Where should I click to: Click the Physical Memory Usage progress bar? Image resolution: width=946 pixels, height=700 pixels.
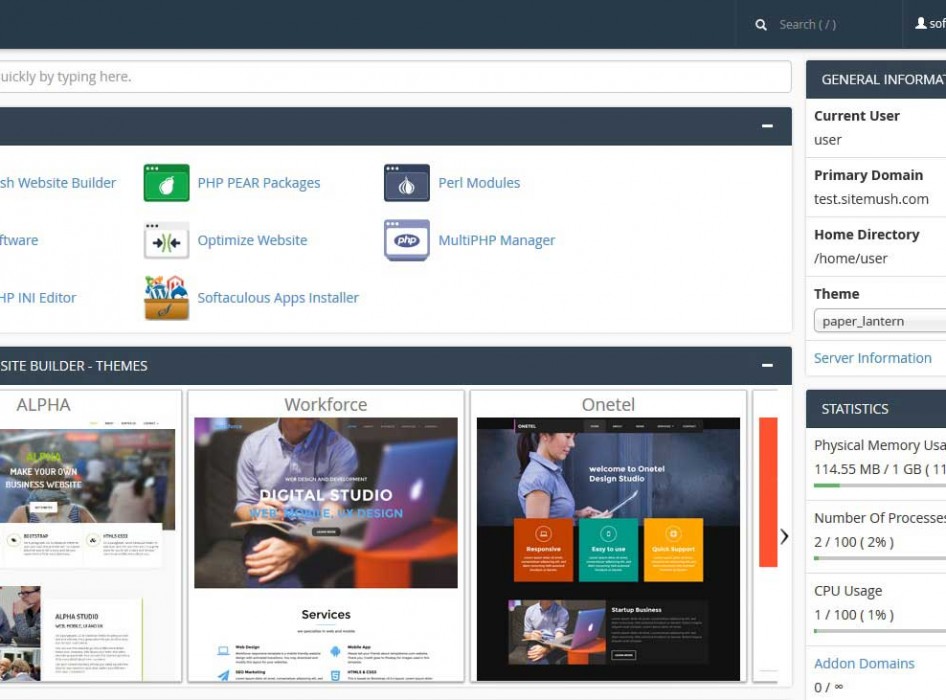[880, 485]
